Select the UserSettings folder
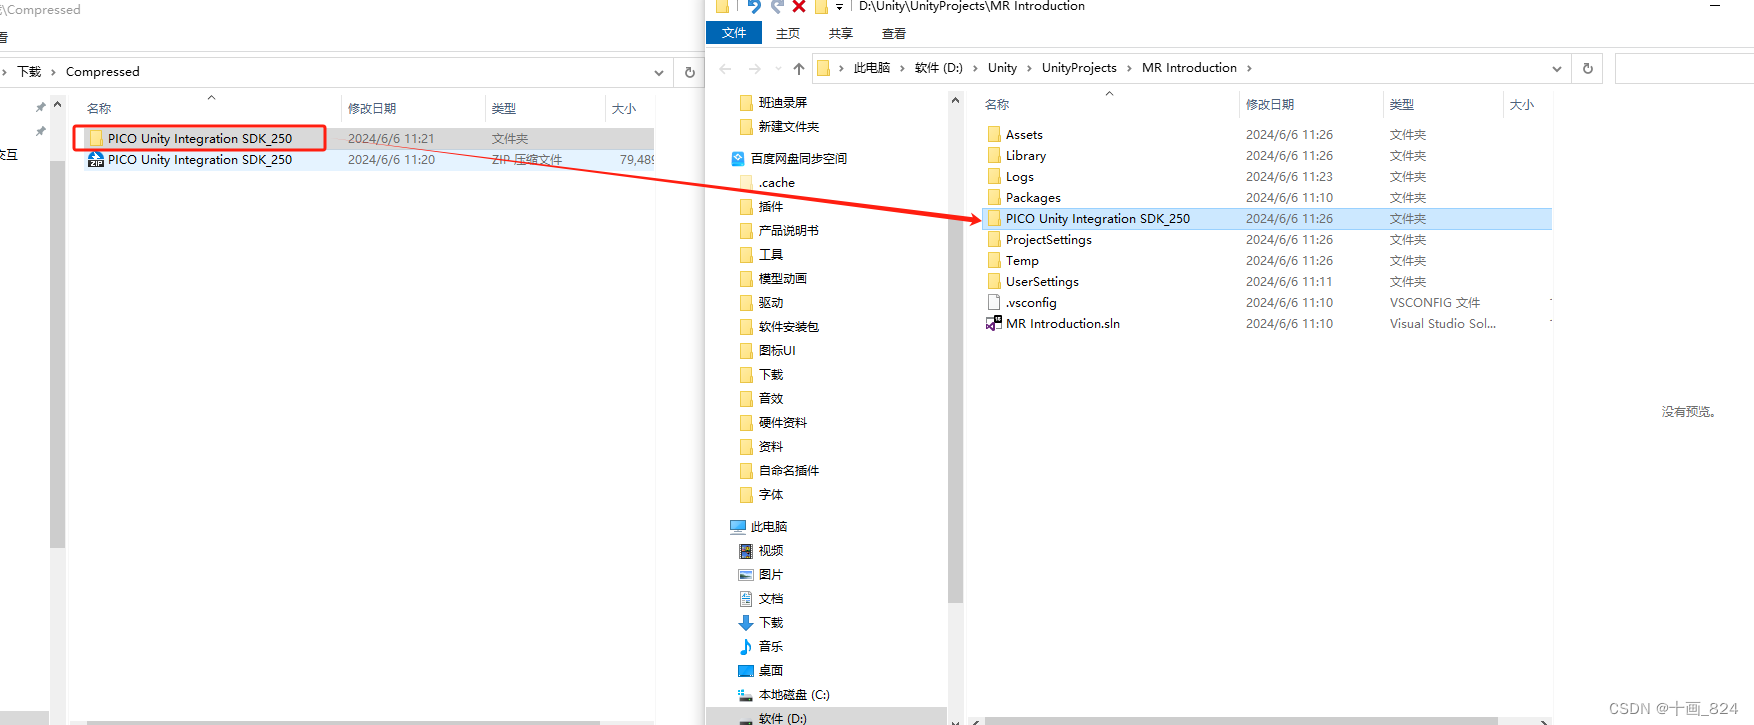 pyautogui.click(x=1042, y=281)
